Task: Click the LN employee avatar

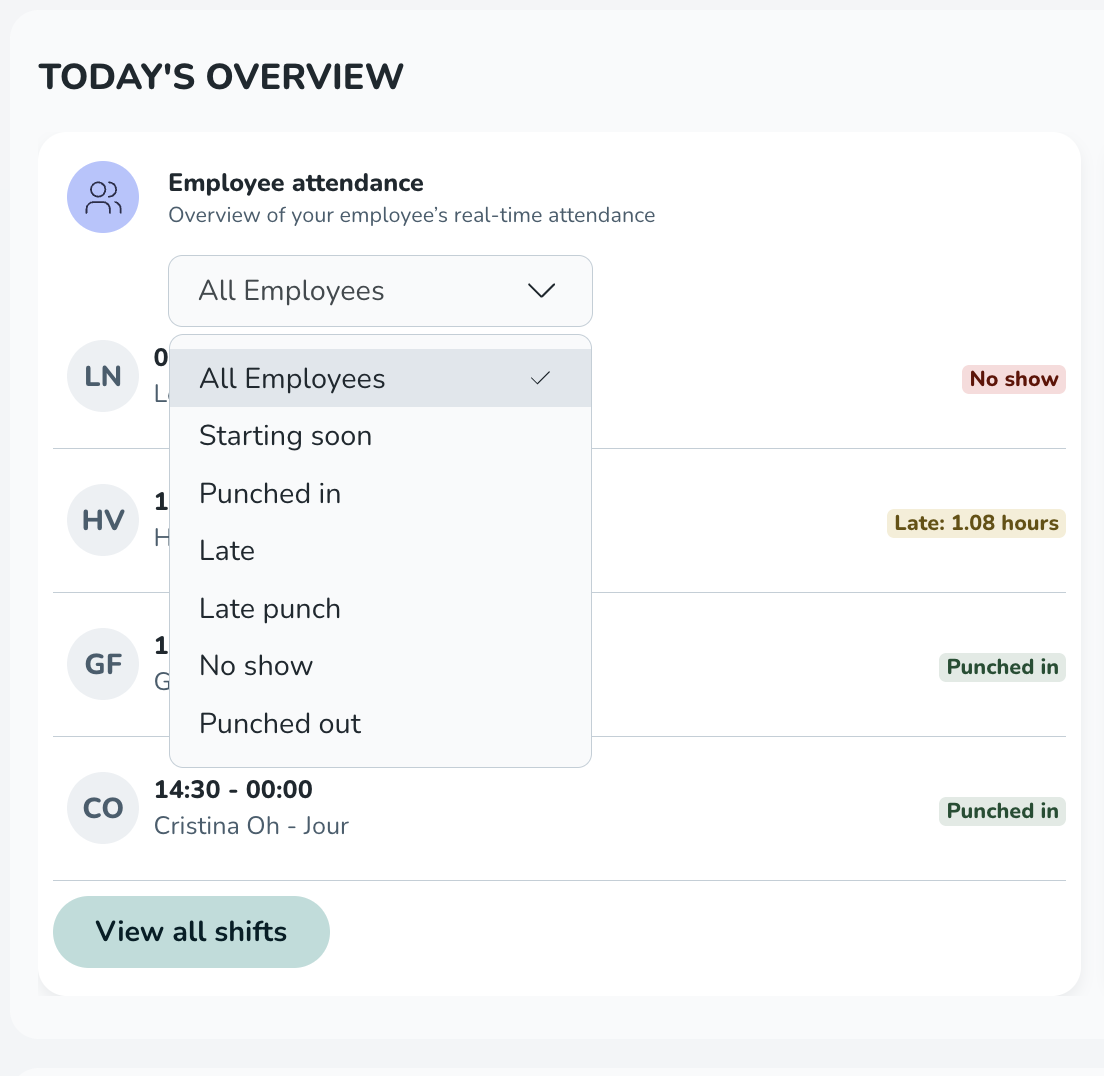Action: point(103,377)
